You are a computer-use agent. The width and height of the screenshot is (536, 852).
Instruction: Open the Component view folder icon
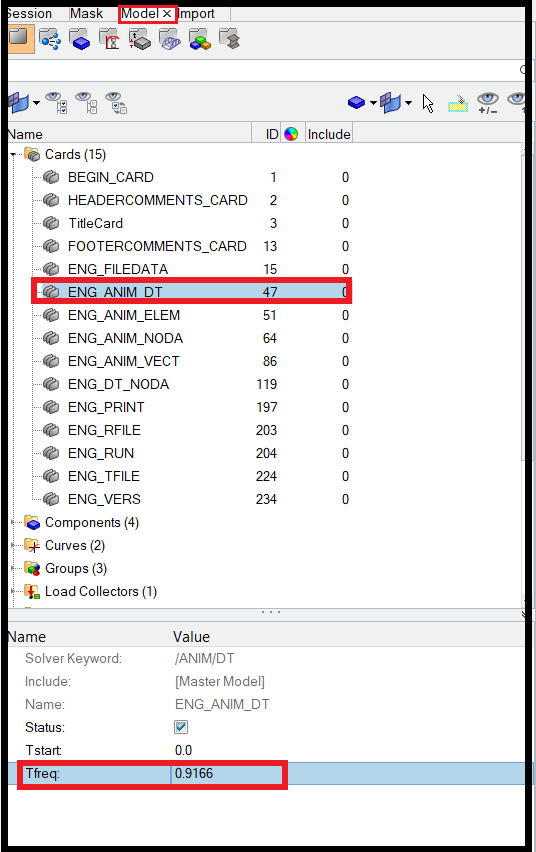pyautogui.click(x=80, y=40)
